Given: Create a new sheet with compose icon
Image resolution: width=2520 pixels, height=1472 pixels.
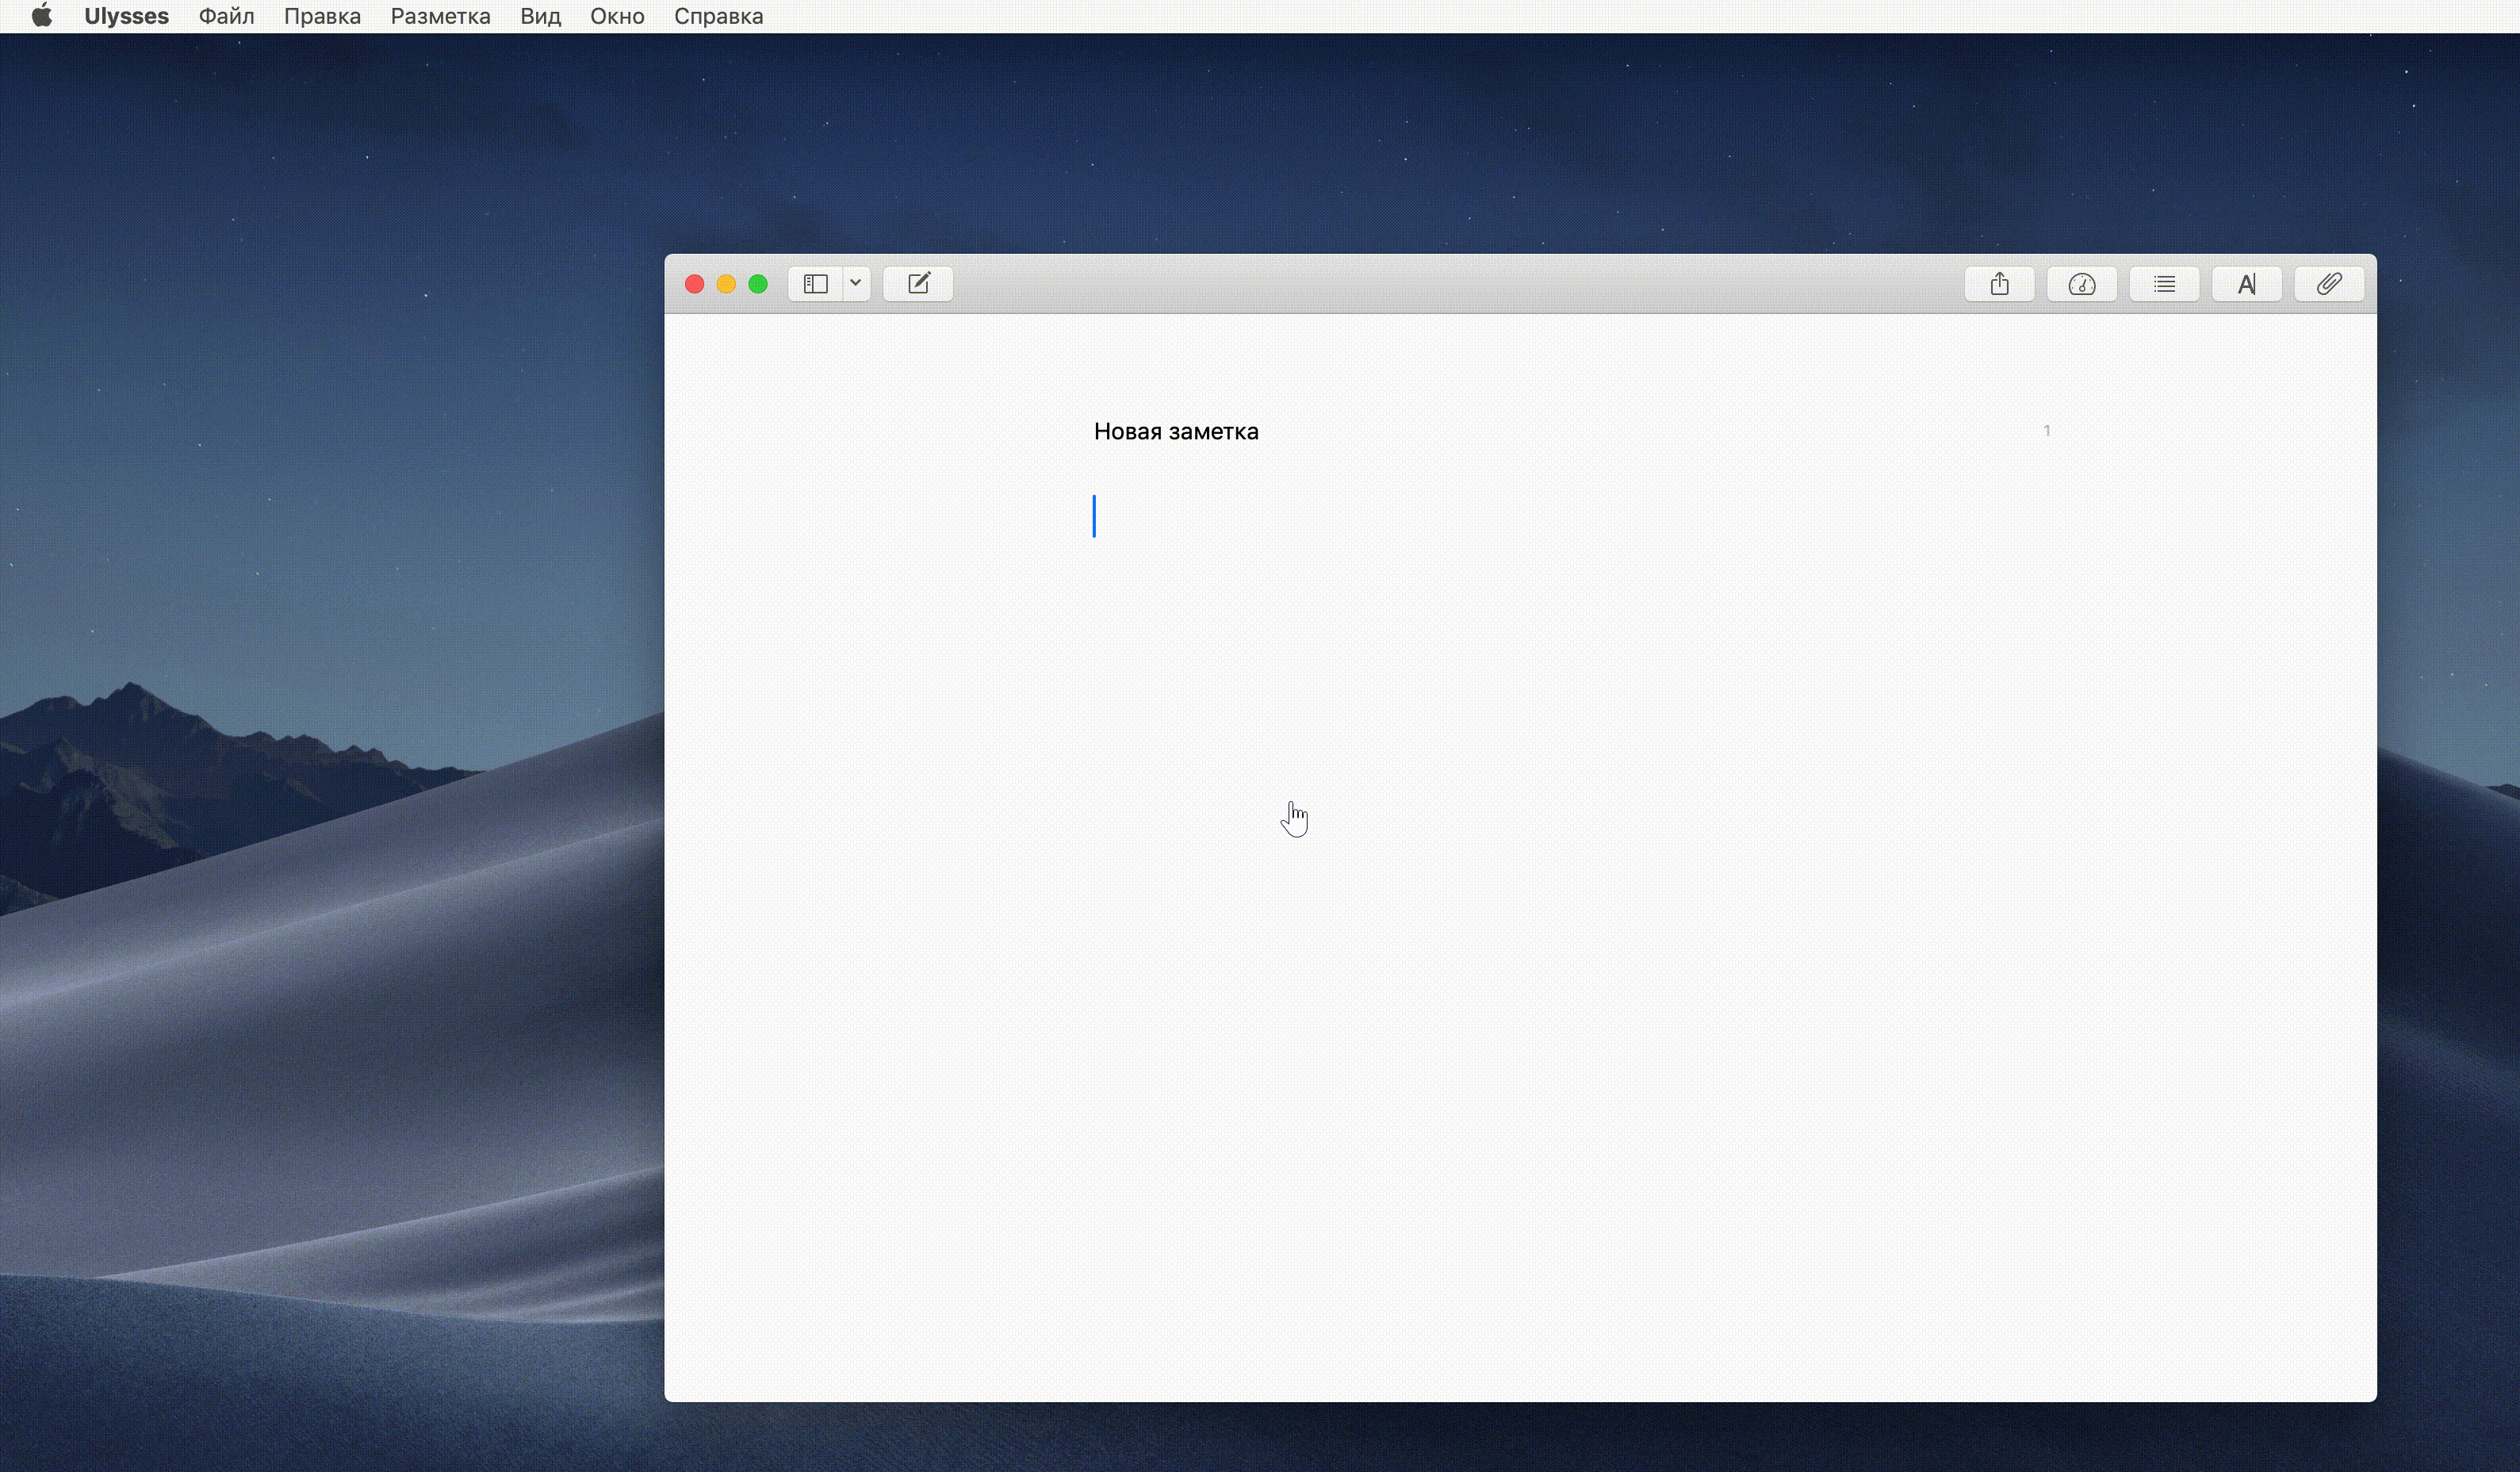Looking at the screenshot, I should [x=918, y=284].
